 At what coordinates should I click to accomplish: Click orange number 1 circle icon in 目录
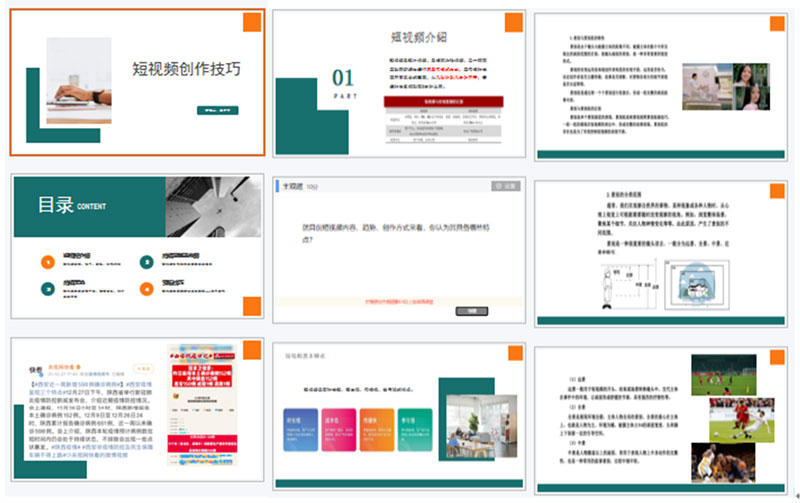click(46, 262)
